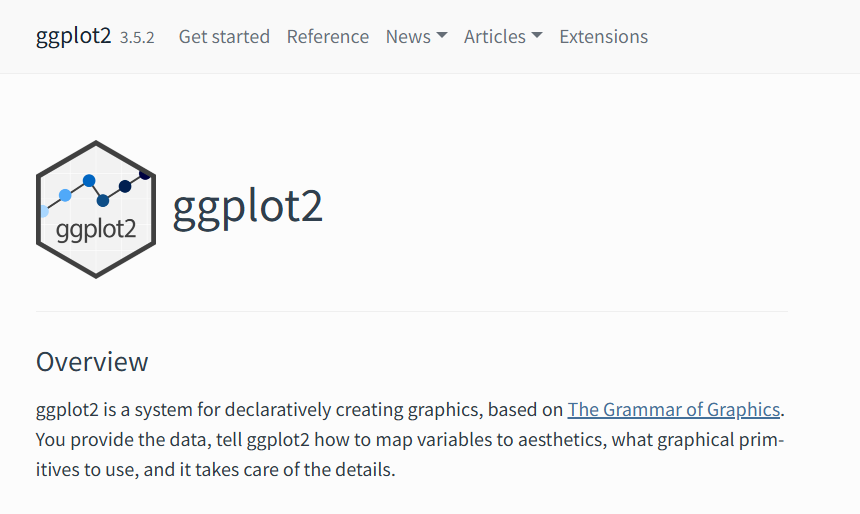Click the large ggplot2 page title
Screen dimensions: 860x514
[x=247, y=207]
